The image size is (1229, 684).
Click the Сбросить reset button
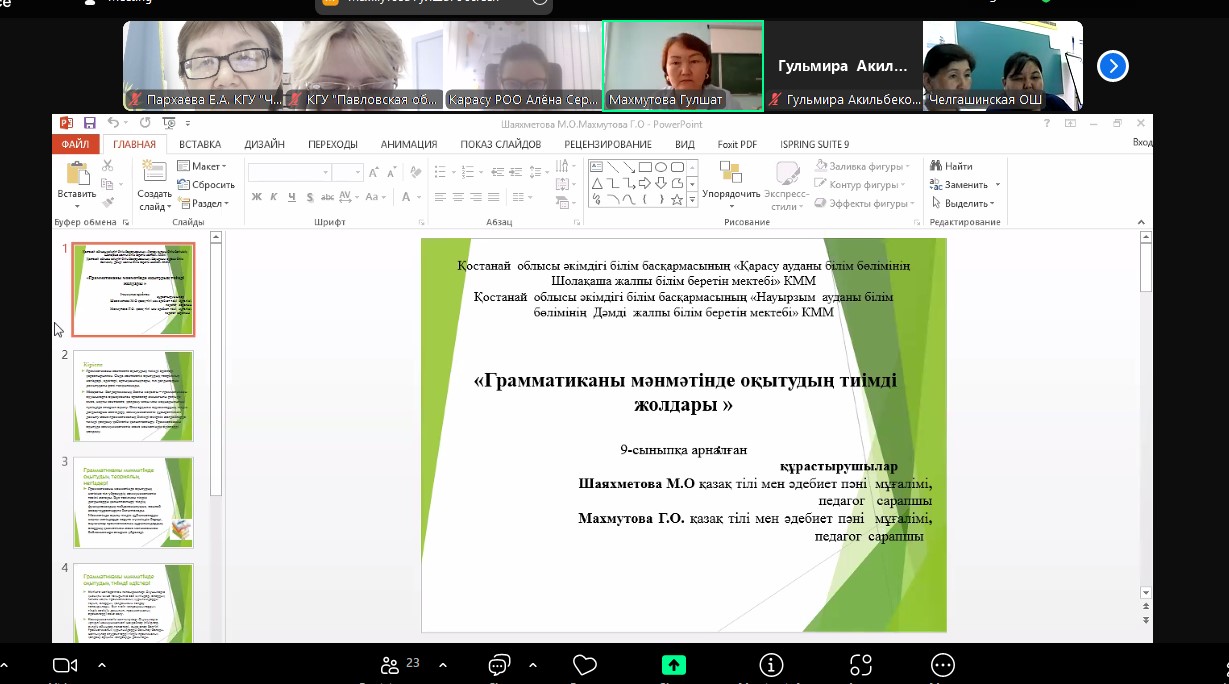[x=206, y=185]
